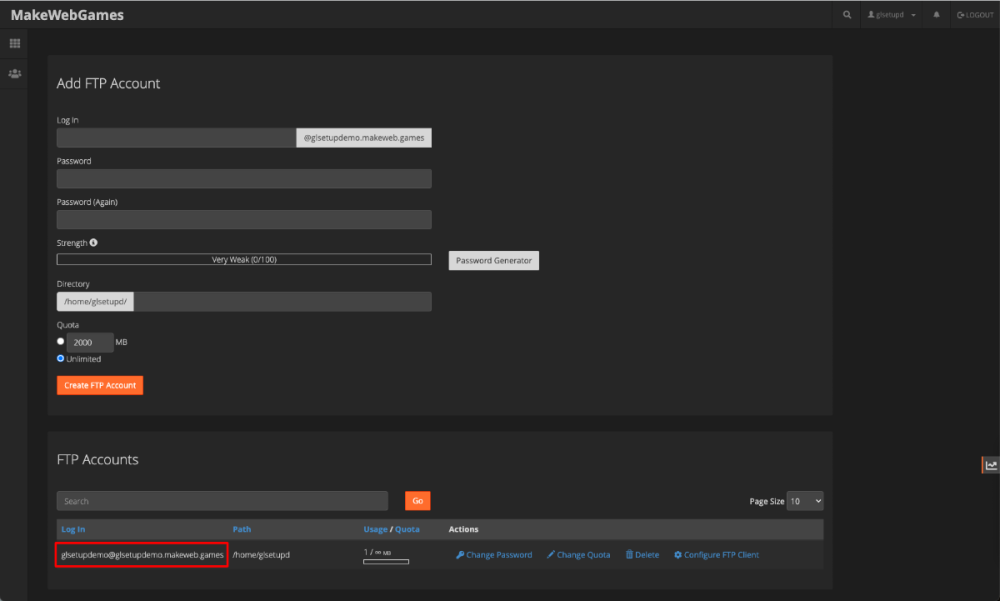
Task: Open the apps grid icon in sidebar
Action: click(15, 44)
